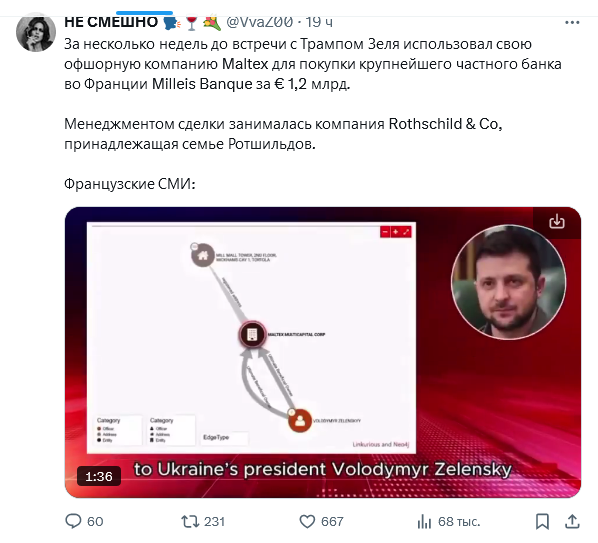Play the embedded video

[x=323, y=352]
